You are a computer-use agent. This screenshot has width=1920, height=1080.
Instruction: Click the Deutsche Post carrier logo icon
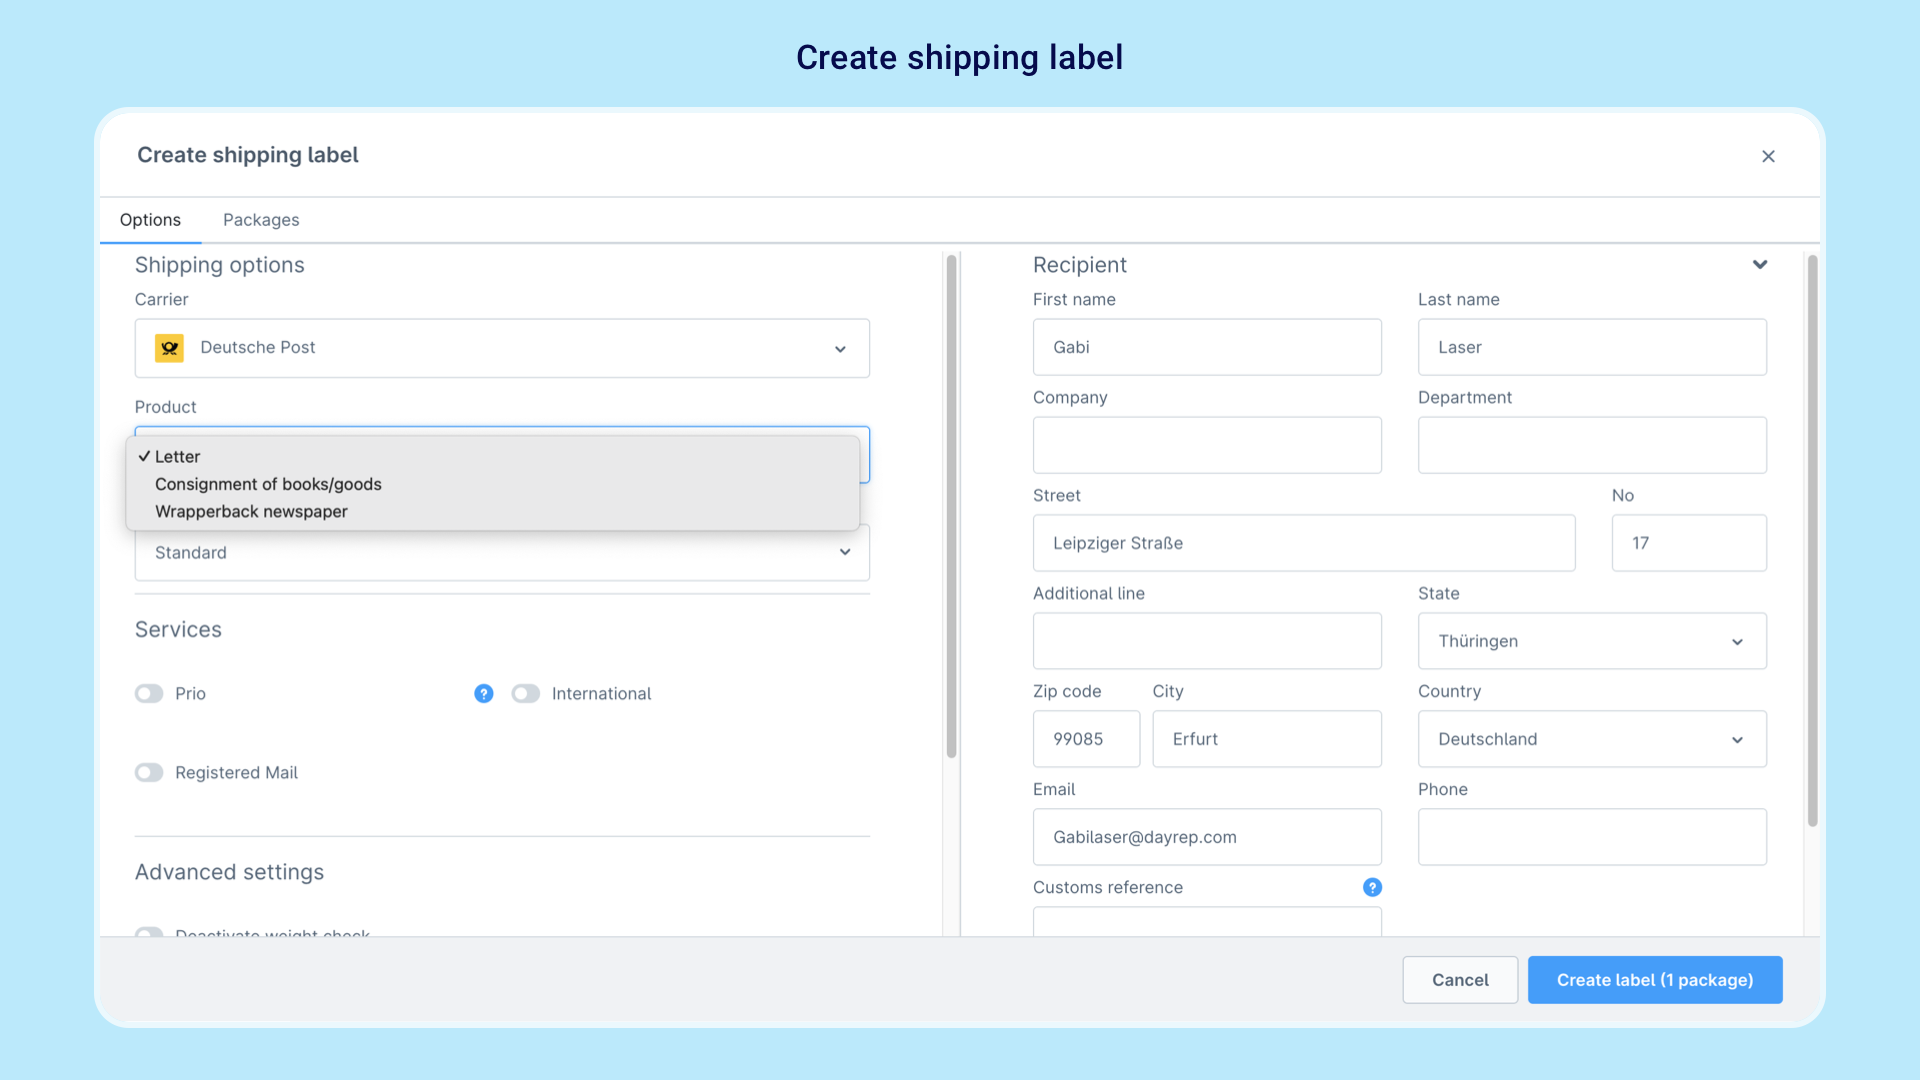pyautogui.click(x=169, y=348)
